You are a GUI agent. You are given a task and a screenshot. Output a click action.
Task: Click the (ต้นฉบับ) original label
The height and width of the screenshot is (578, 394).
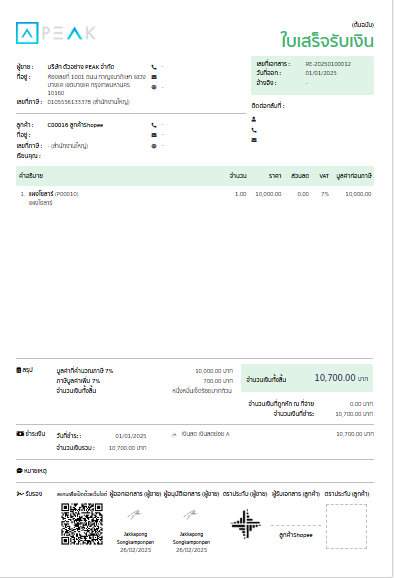(363, 25)
